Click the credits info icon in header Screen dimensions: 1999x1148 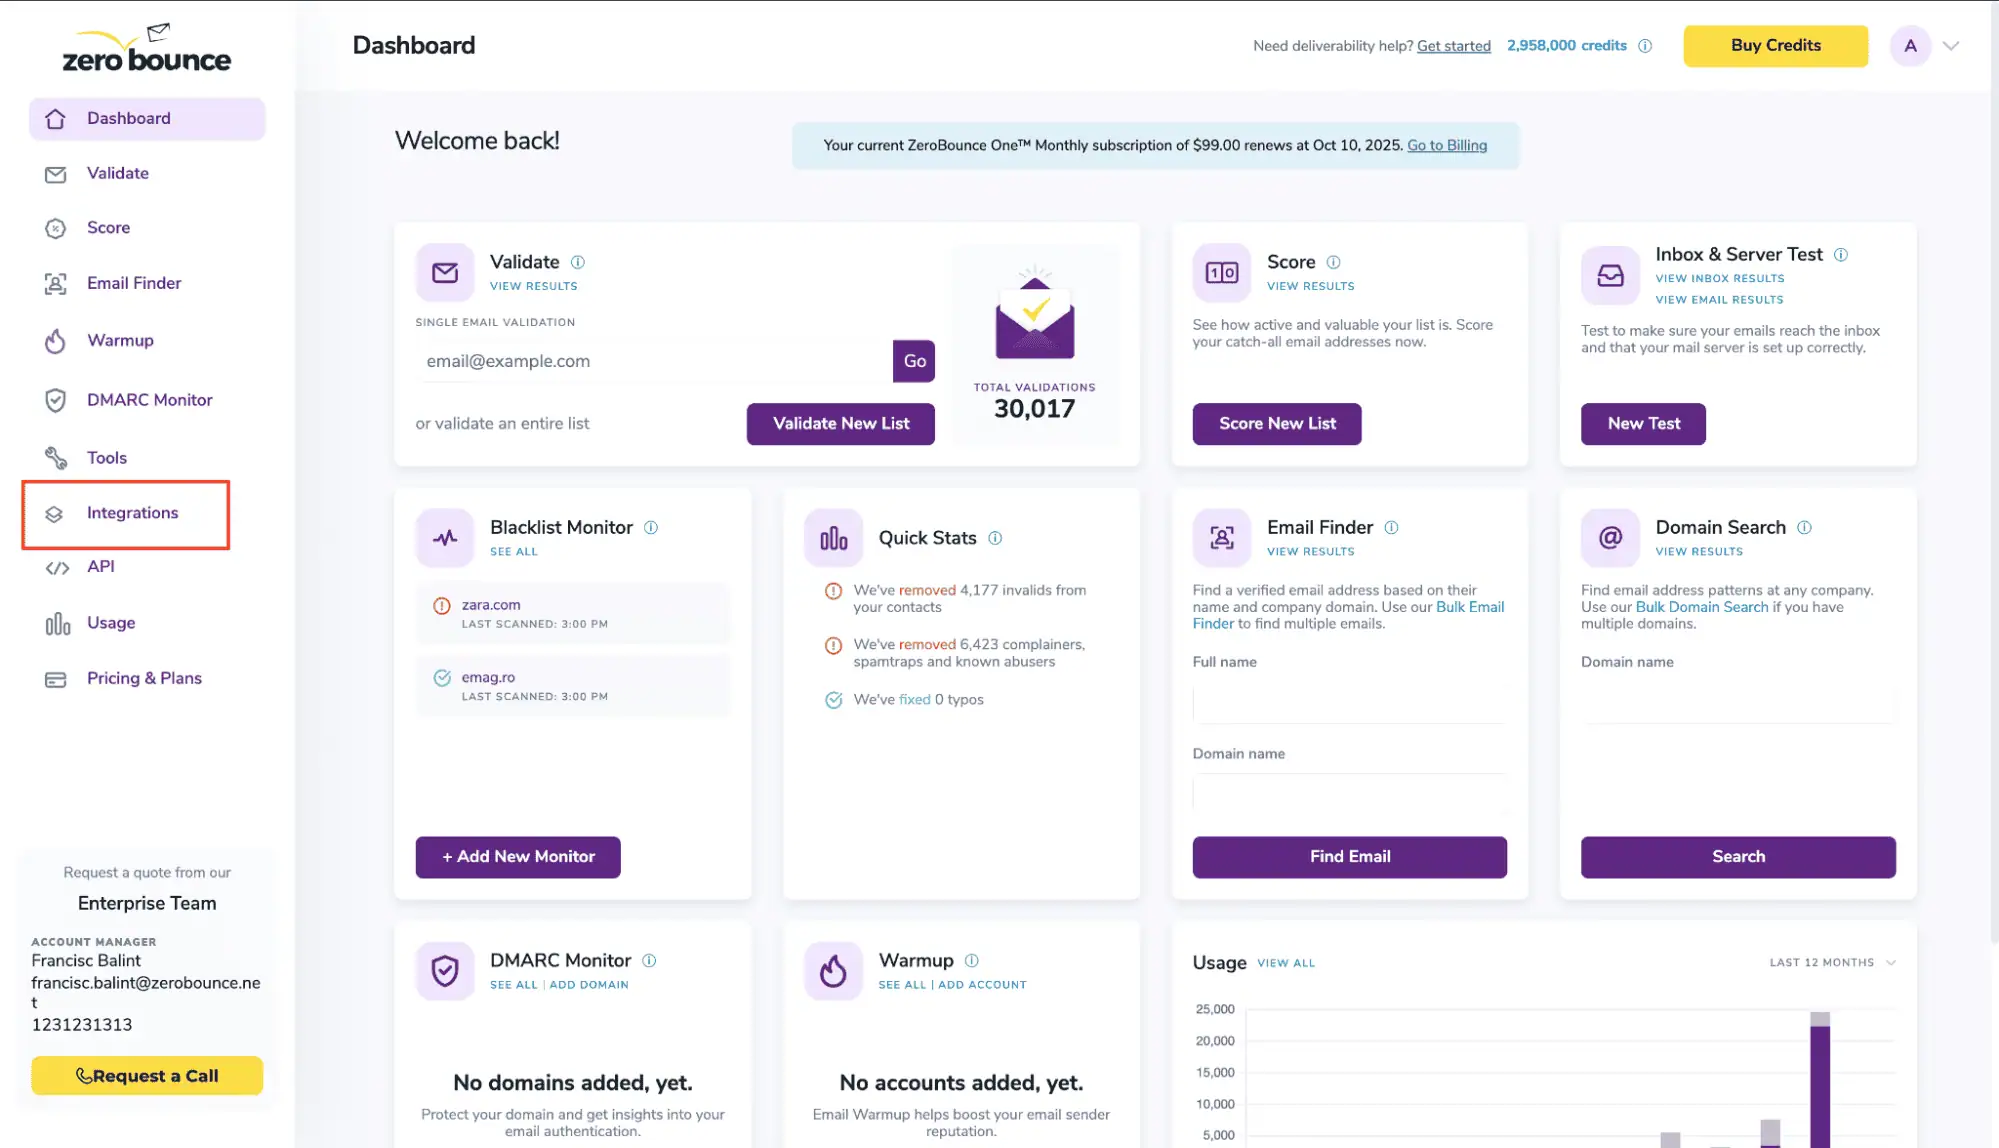pos(1645,45)
